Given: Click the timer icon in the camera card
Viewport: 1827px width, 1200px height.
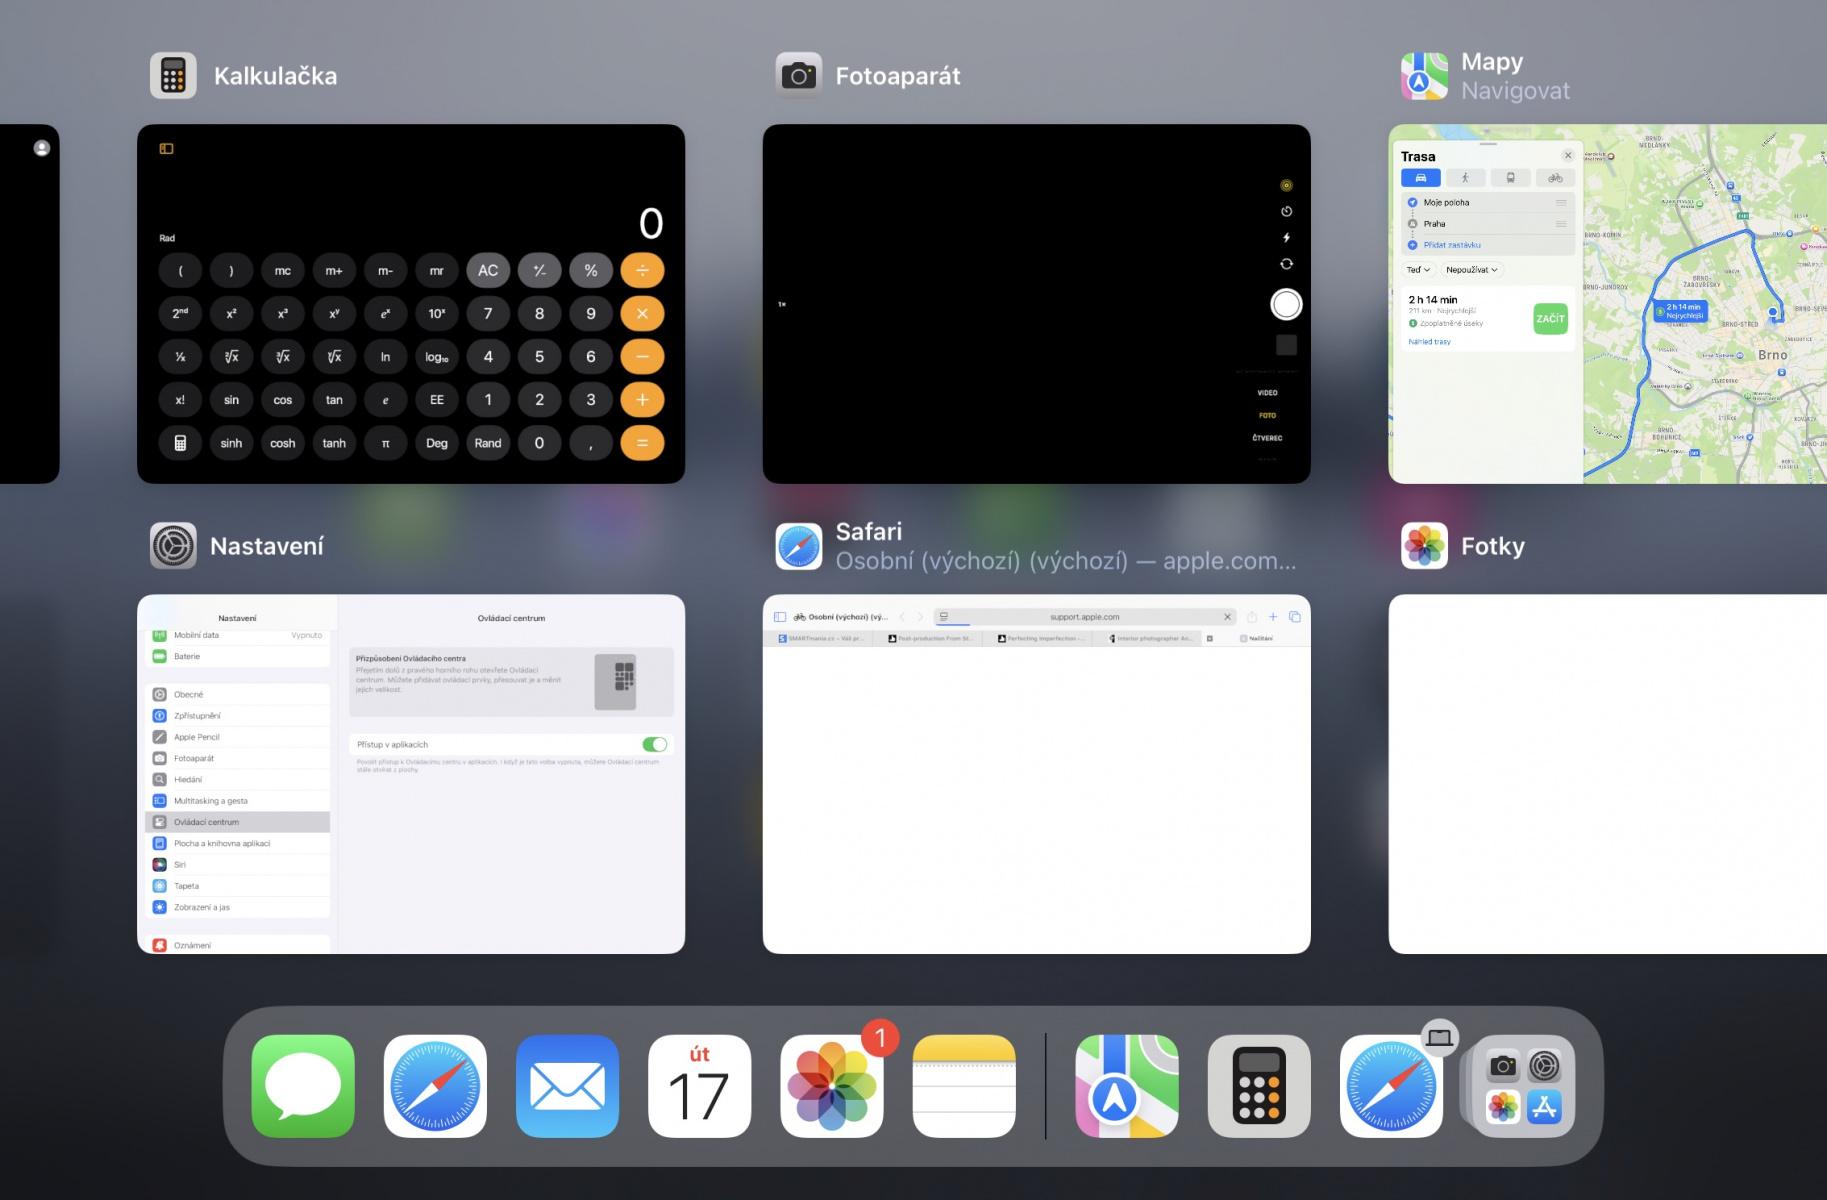Looking at the screenshot, I should click(1286, 211).
